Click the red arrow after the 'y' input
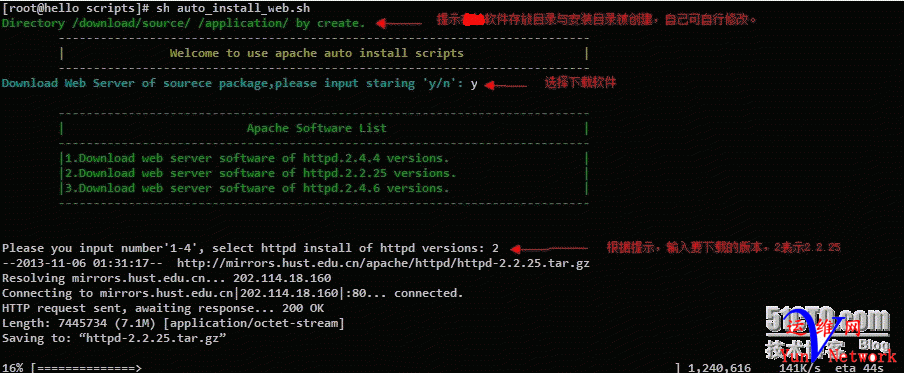The height and width of the screenshot is (373, 904). [x=505, y=86]
